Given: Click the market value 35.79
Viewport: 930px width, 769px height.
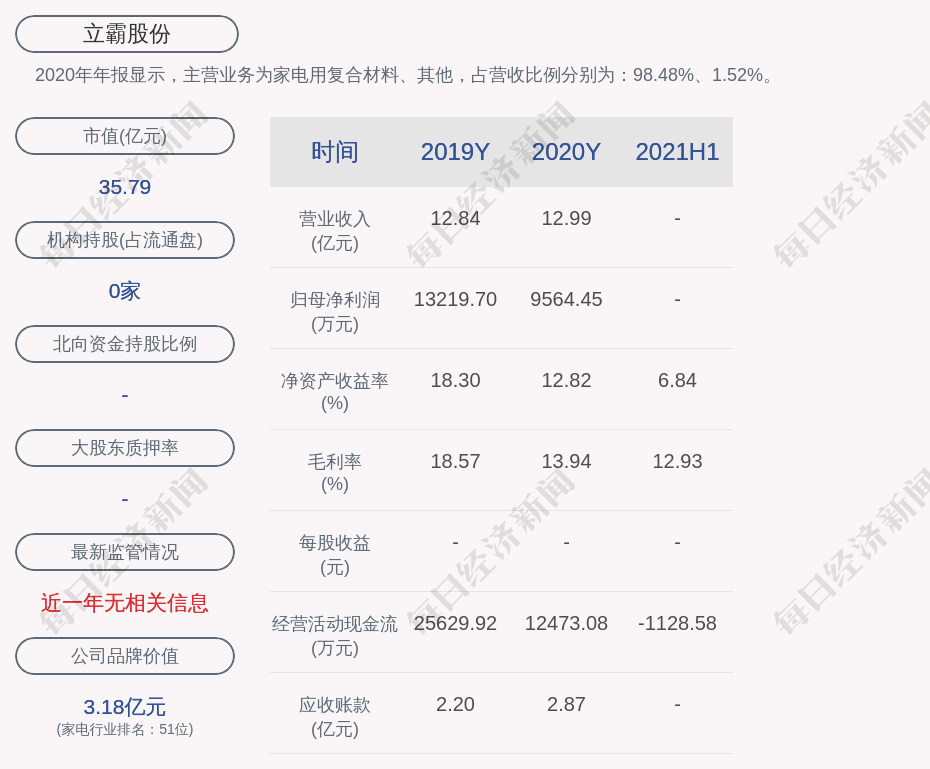Looking at the screenshot, I should (x=125, y=187).
